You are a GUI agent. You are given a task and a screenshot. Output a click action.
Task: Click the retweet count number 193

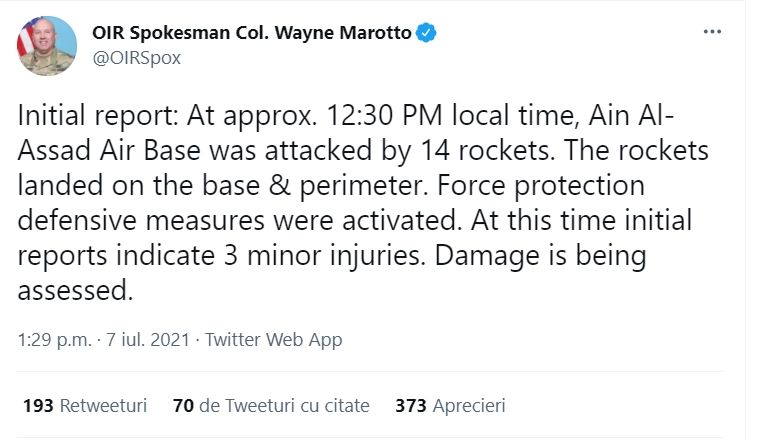click(38, 405)
